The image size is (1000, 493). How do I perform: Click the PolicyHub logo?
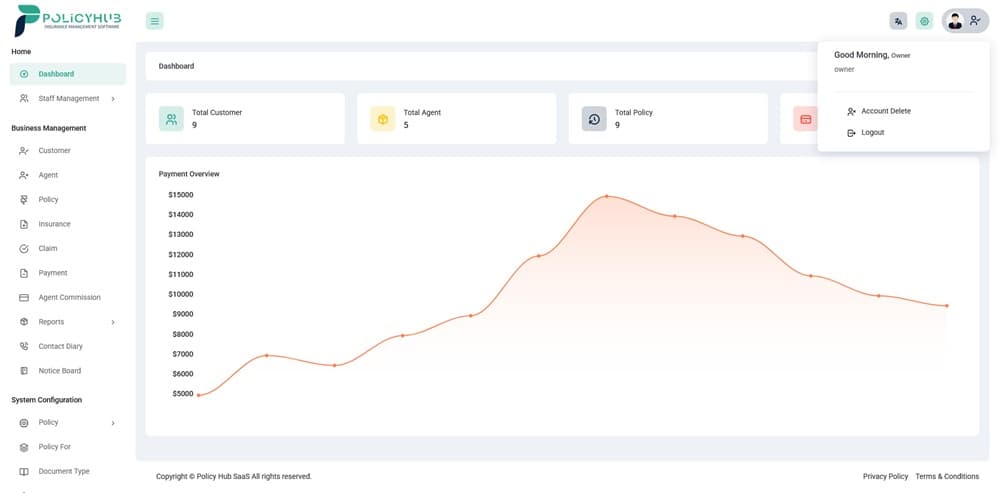pyautogui.click(x=68, y=20)
